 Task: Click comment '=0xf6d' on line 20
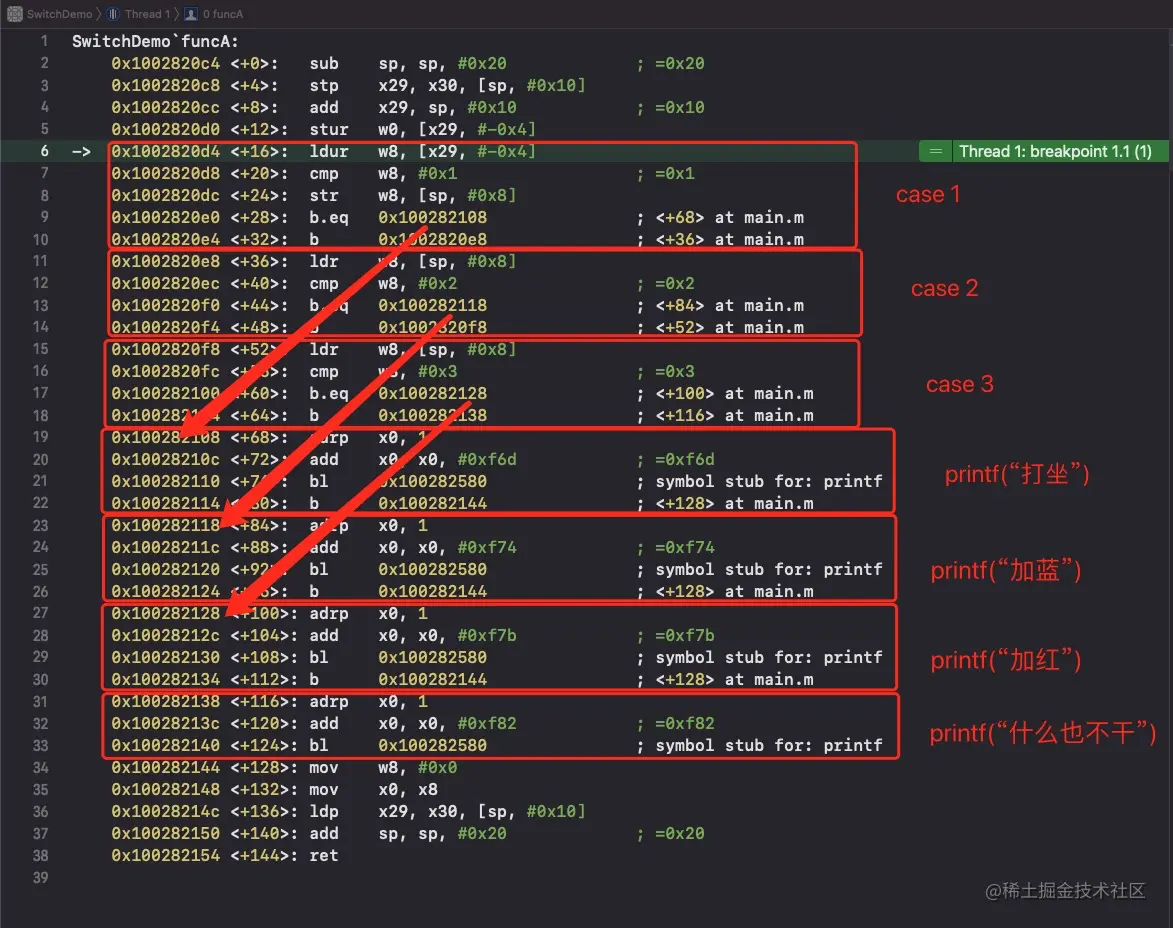(684, 460)
